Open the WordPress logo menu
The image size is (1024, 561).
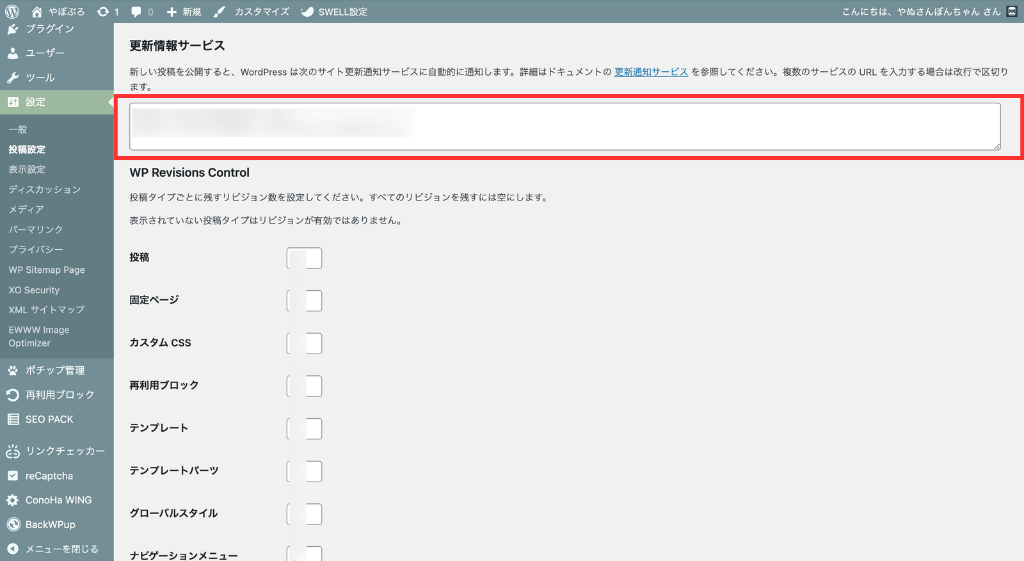(12, 11)
